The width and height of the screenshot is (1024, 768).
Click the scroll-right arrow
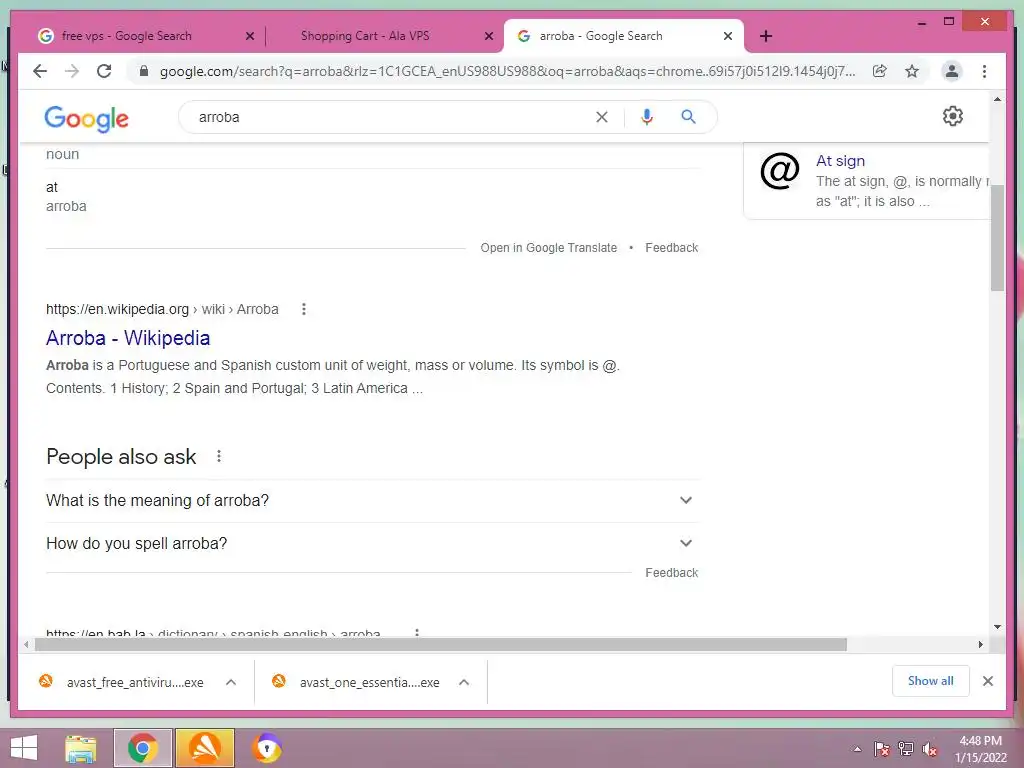click(980, 645)
